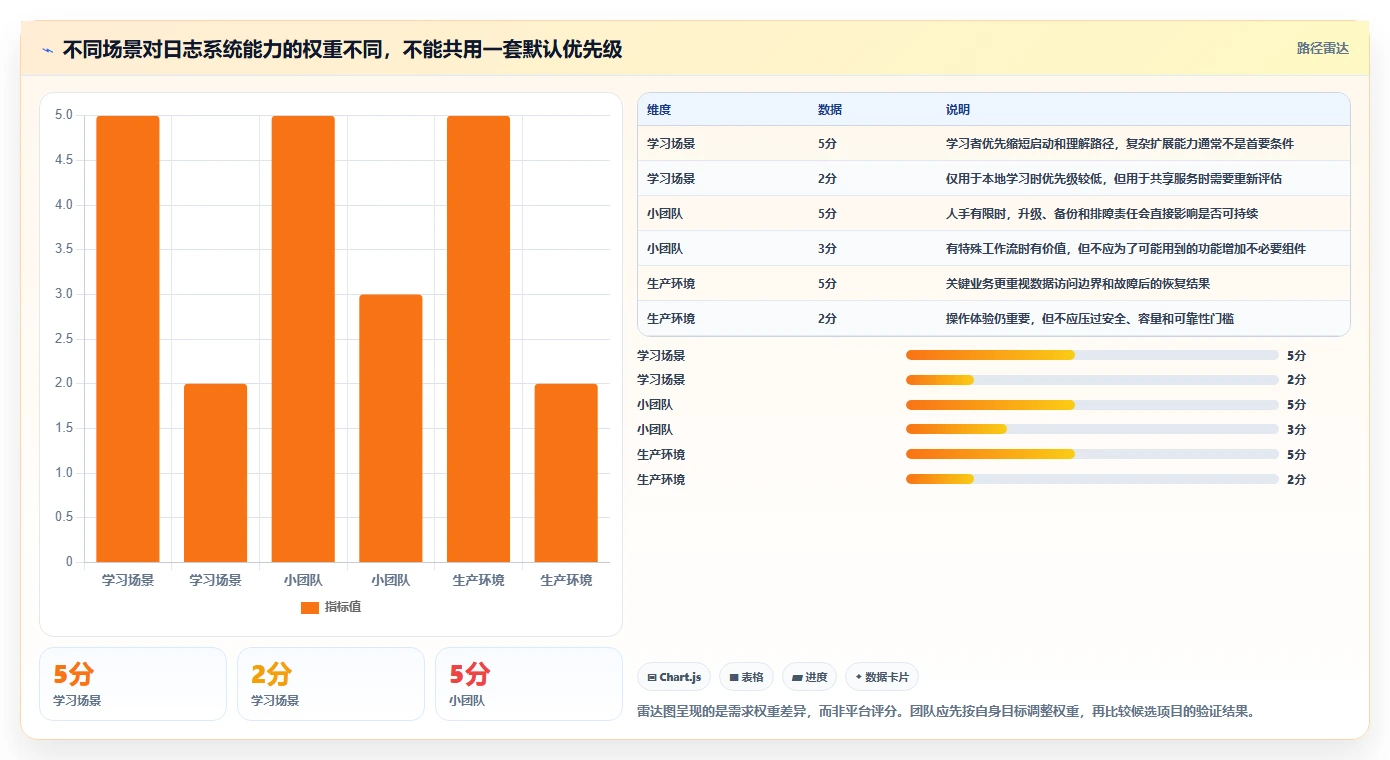Click the 维度 column header
1390x760 pixels.
659,109
